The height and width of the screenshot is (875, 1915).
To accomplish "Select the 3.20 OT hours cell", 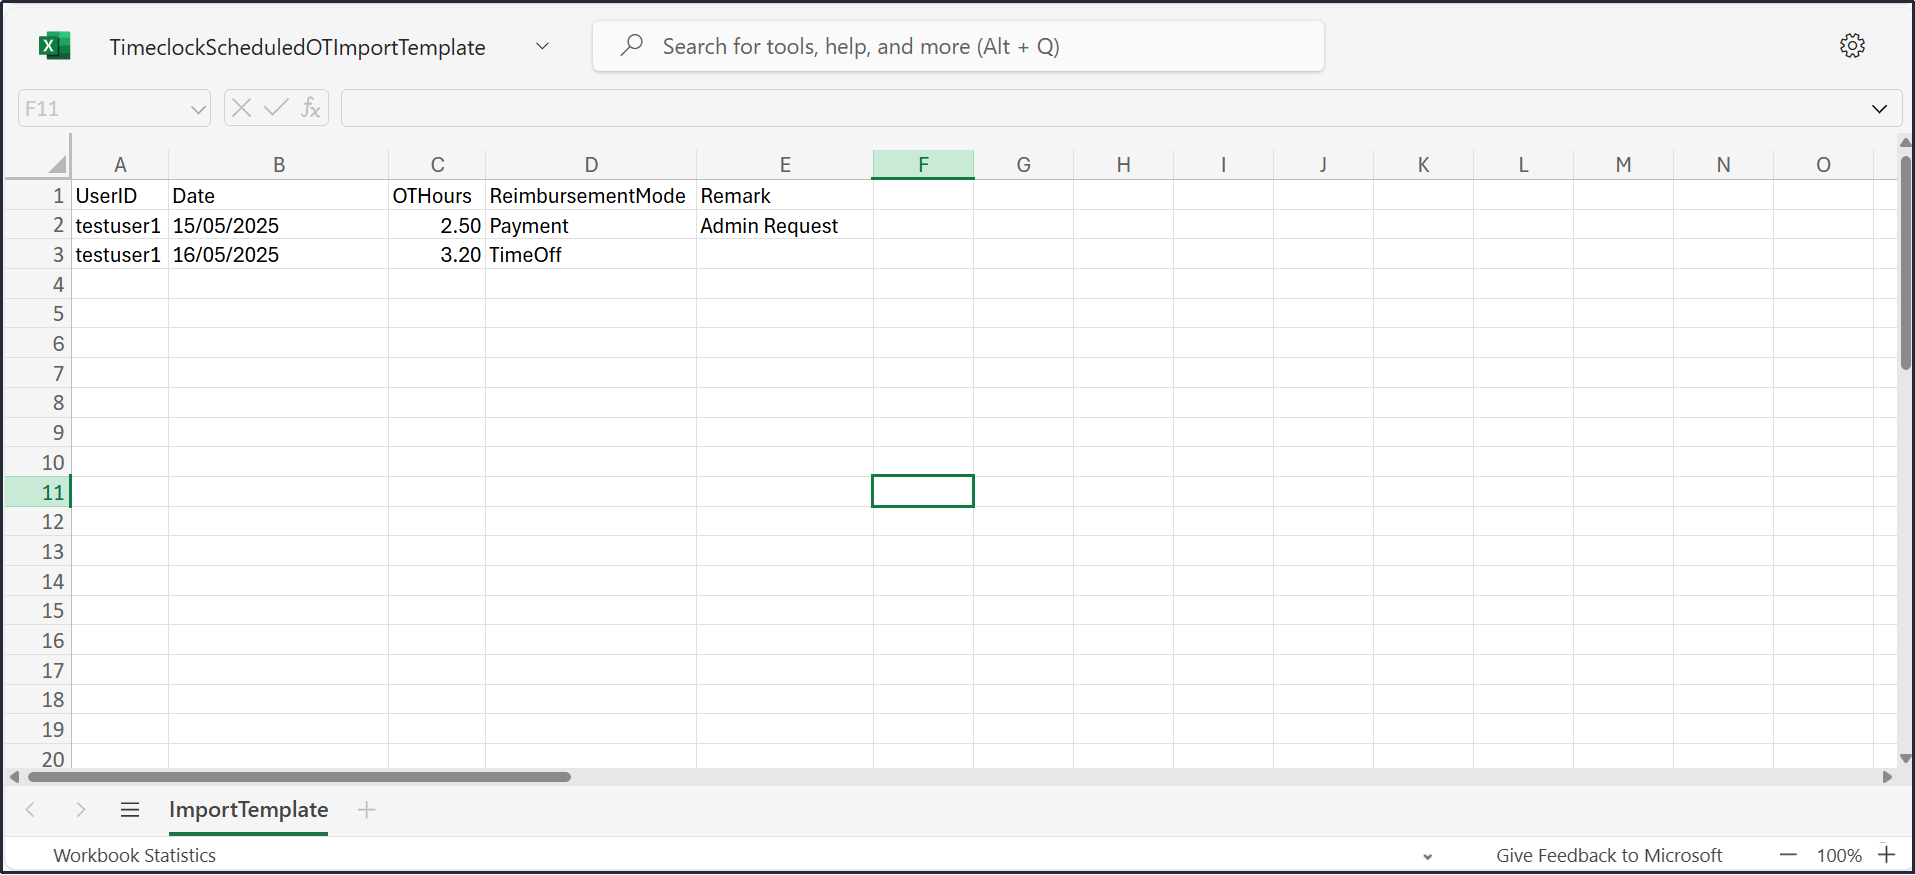I will pyautogui.click(x=437, y=255).
